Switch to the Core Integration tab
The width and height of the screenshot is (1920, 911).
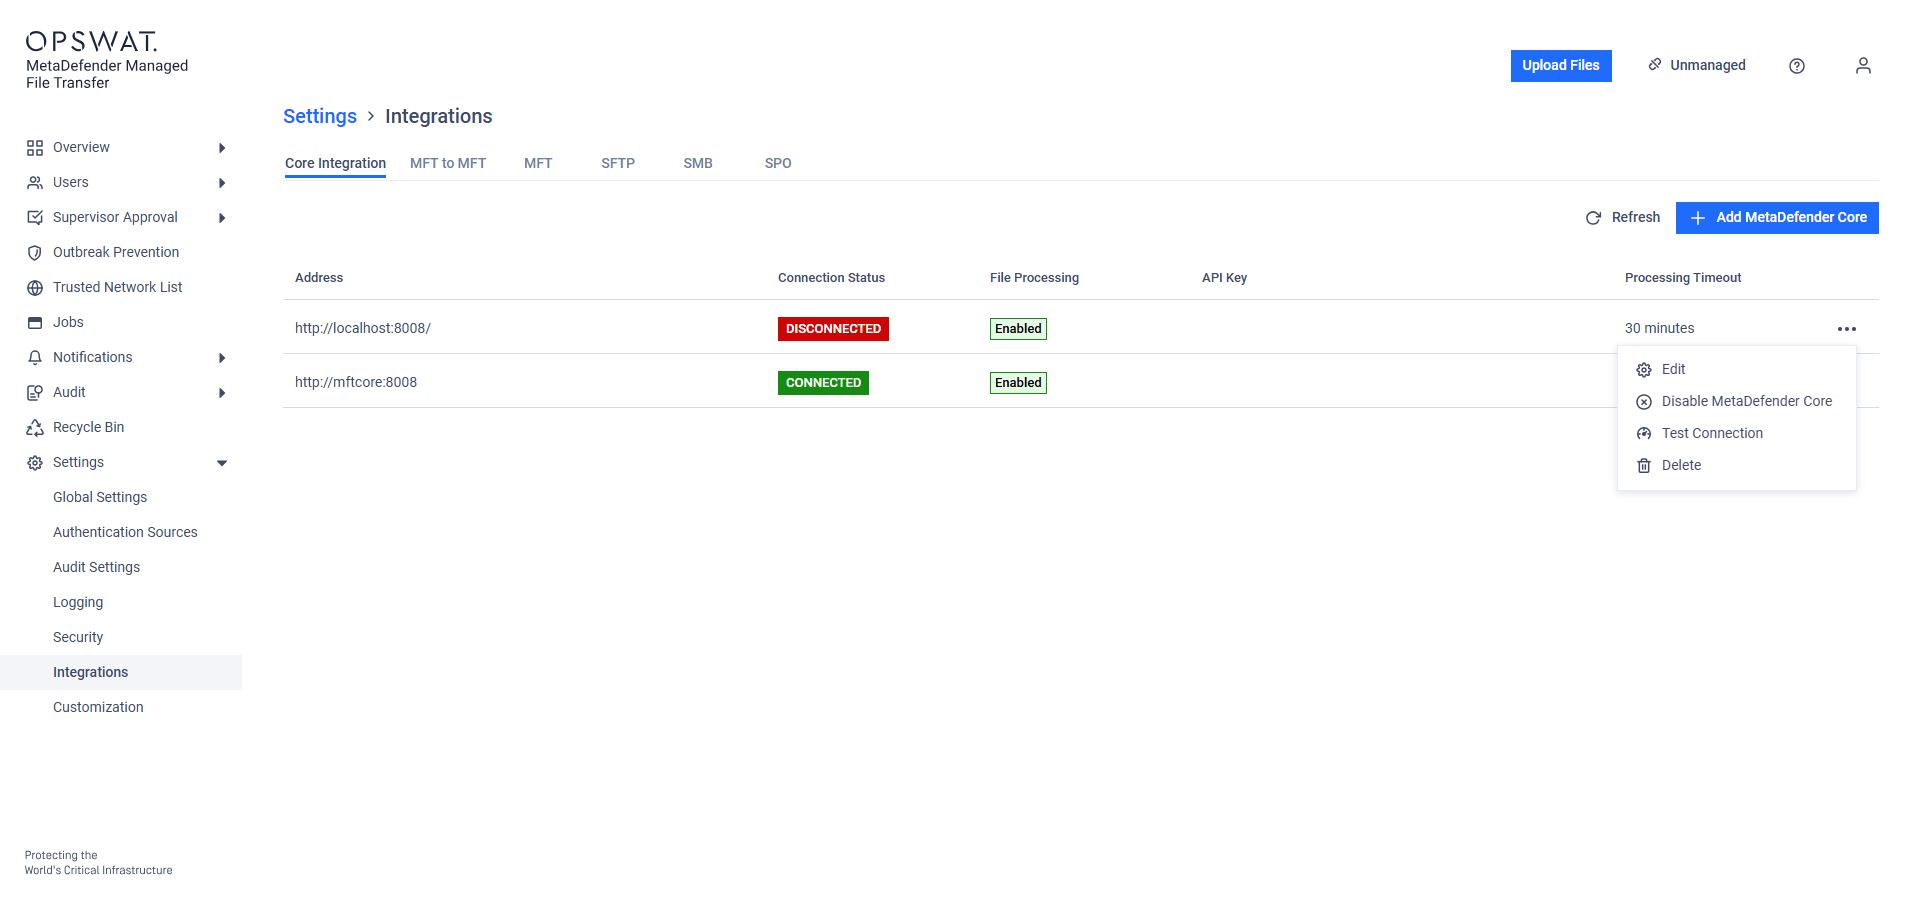tap(335, 163)
